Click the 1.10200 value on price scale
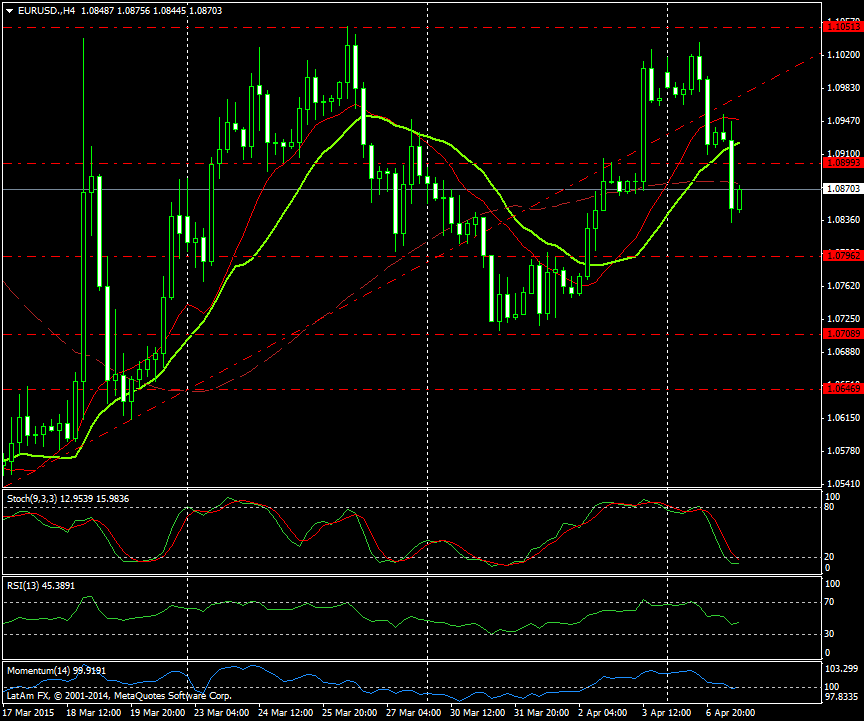864x721 pixels. pyautogui.click(x=841, y=54)
